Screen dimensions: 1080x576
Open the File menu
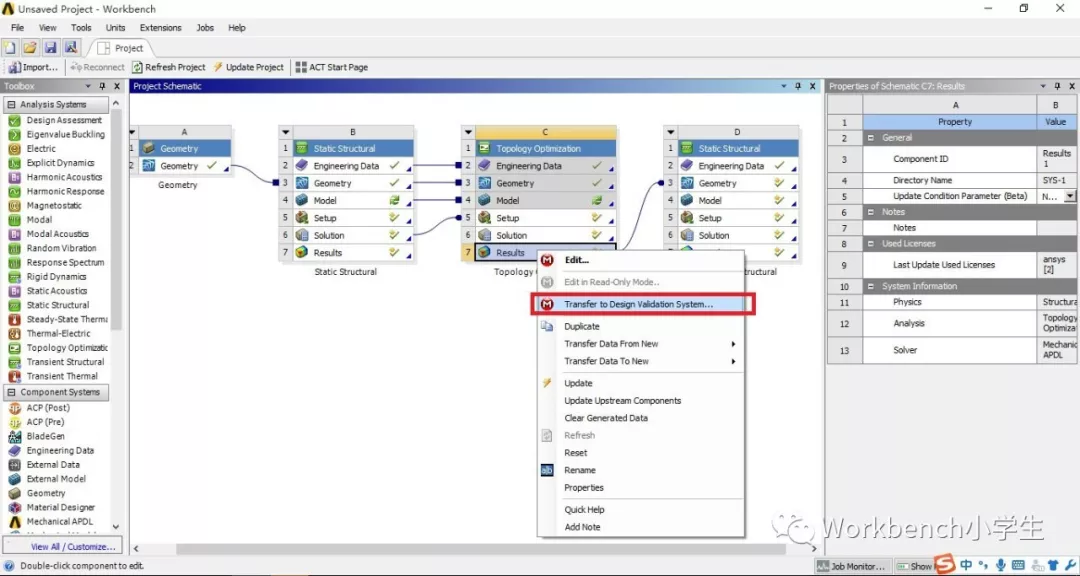click(17, 28)
